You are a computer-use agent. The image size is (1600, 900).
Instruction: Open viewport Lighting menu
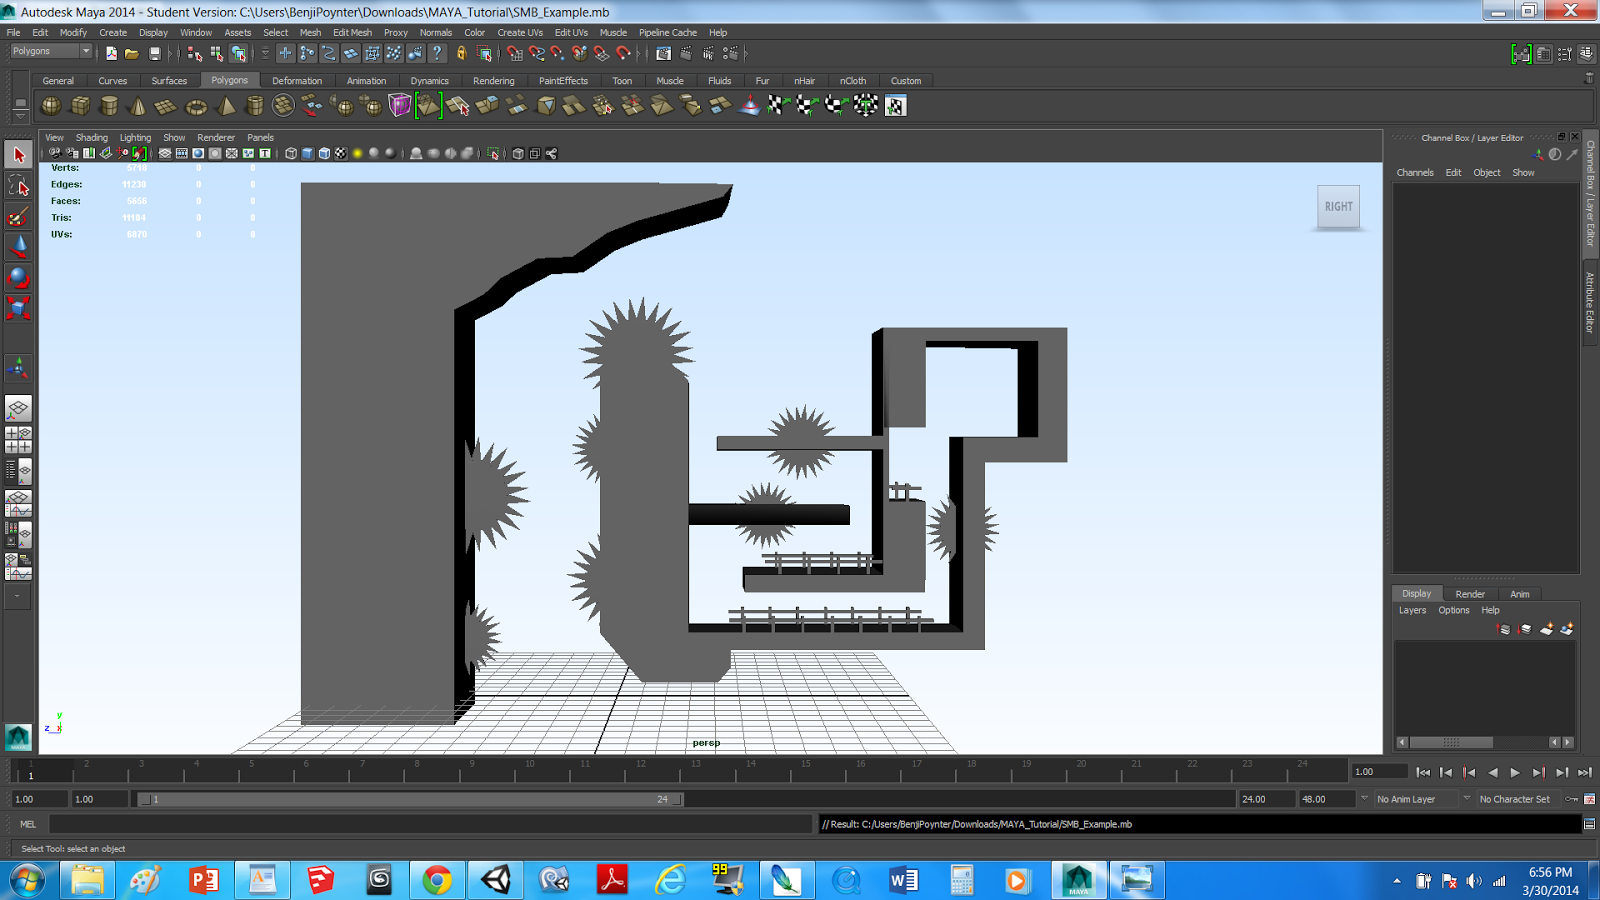[135, 137]
